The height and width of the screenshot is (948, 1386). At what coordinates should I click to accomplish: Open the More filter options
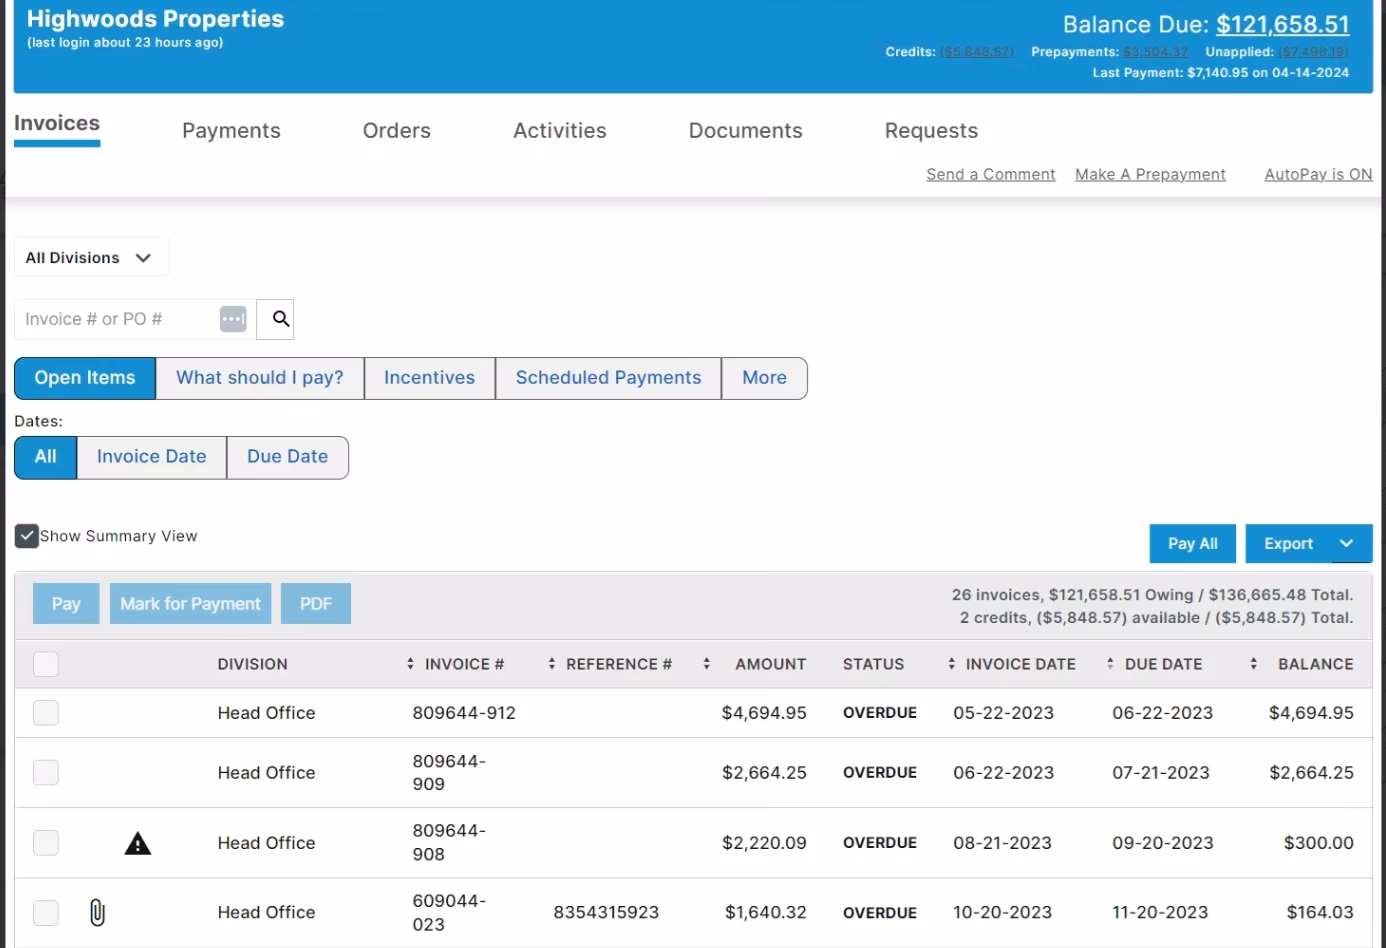click(x=764, y=378)
